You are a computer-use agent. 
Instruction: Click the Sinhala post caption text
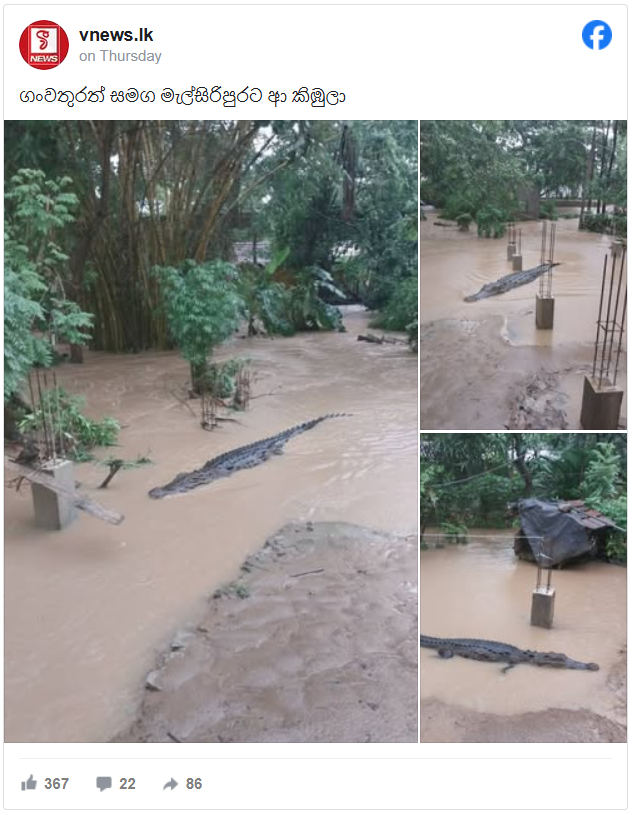pyautogui.click(x=182, y=97)
